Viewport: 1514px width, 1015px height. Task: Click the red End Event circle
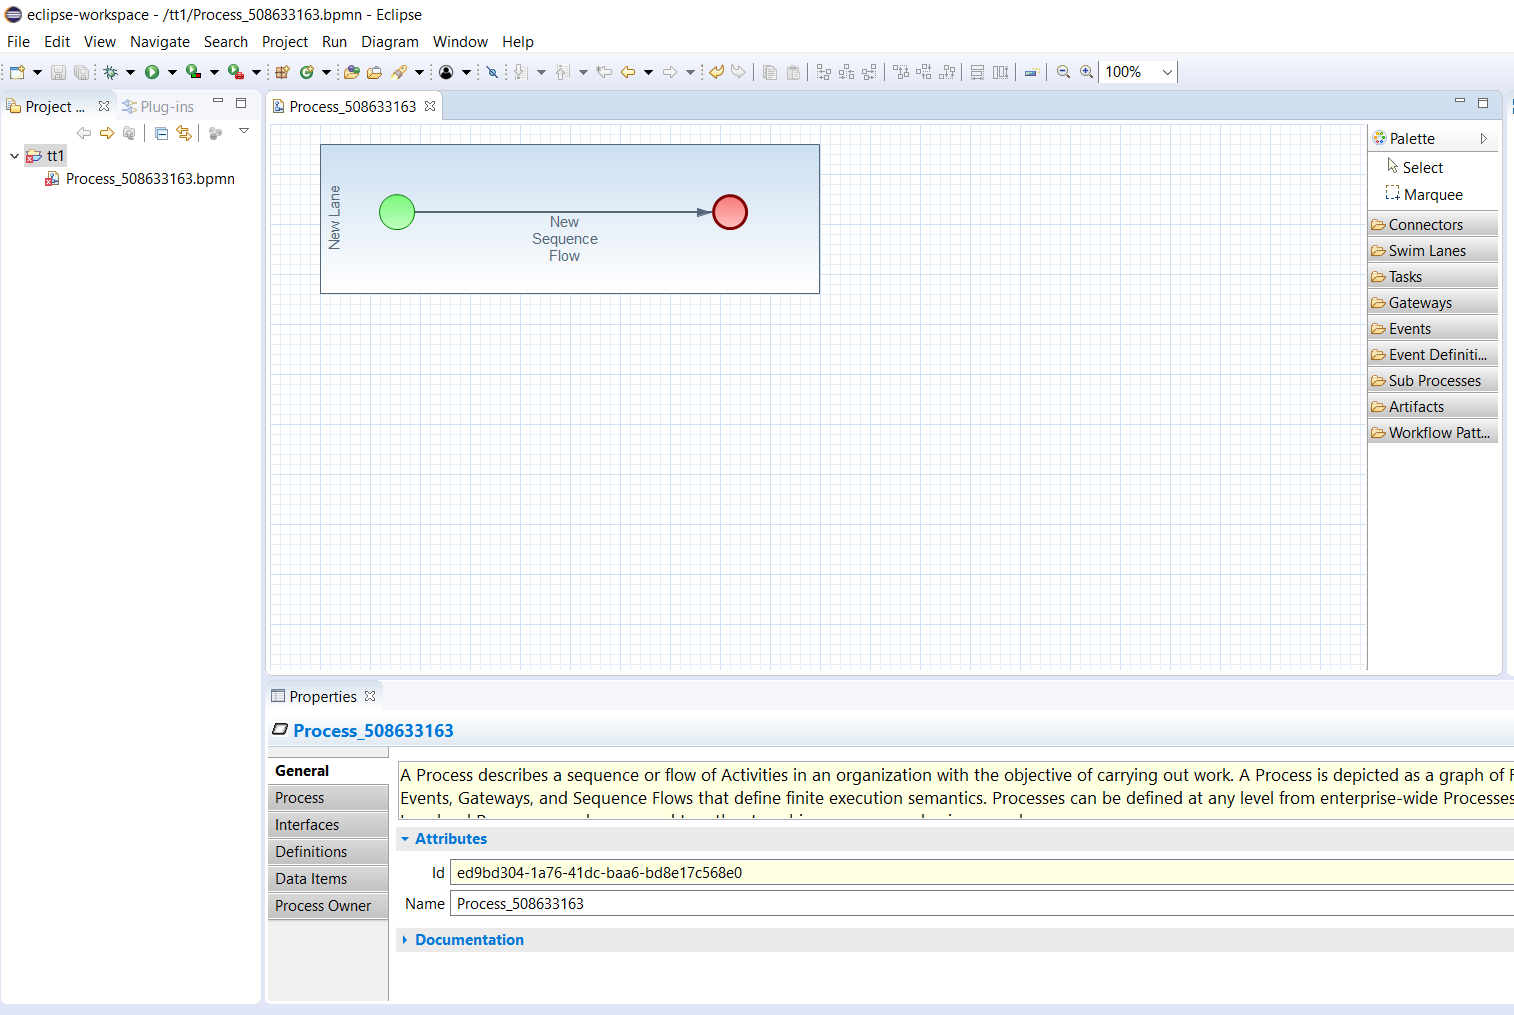pyautogui.click(x=730, y=212)
